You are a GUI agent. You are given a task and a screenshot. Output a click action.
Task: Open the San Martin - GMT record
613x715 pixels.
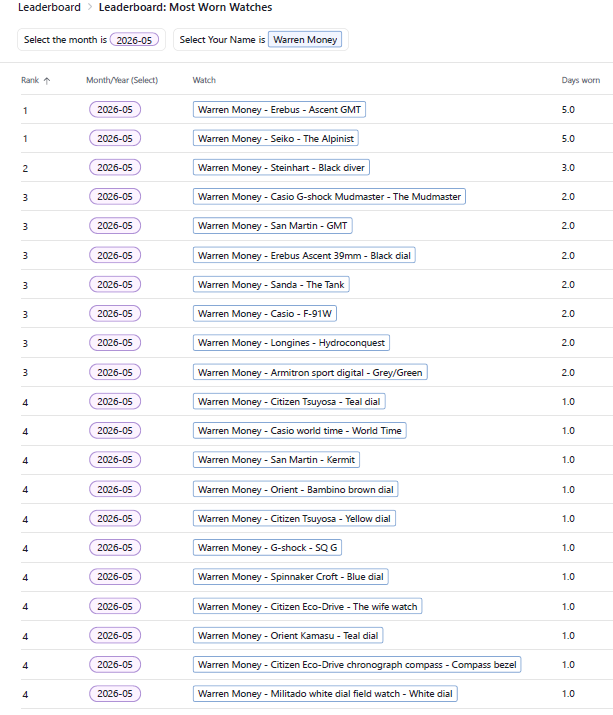(272, 226)
